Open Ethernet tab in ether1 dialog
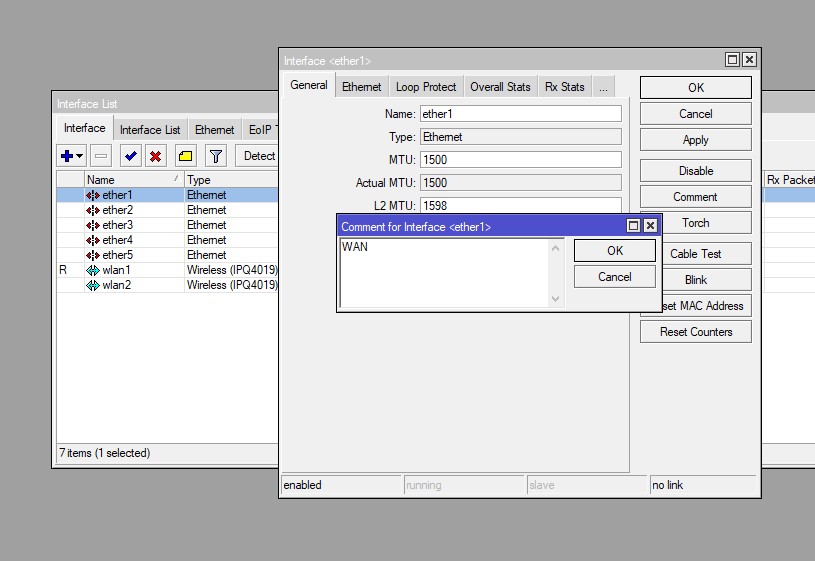The width and height of the screenshot is (815, 561). (x=362, y=87)
